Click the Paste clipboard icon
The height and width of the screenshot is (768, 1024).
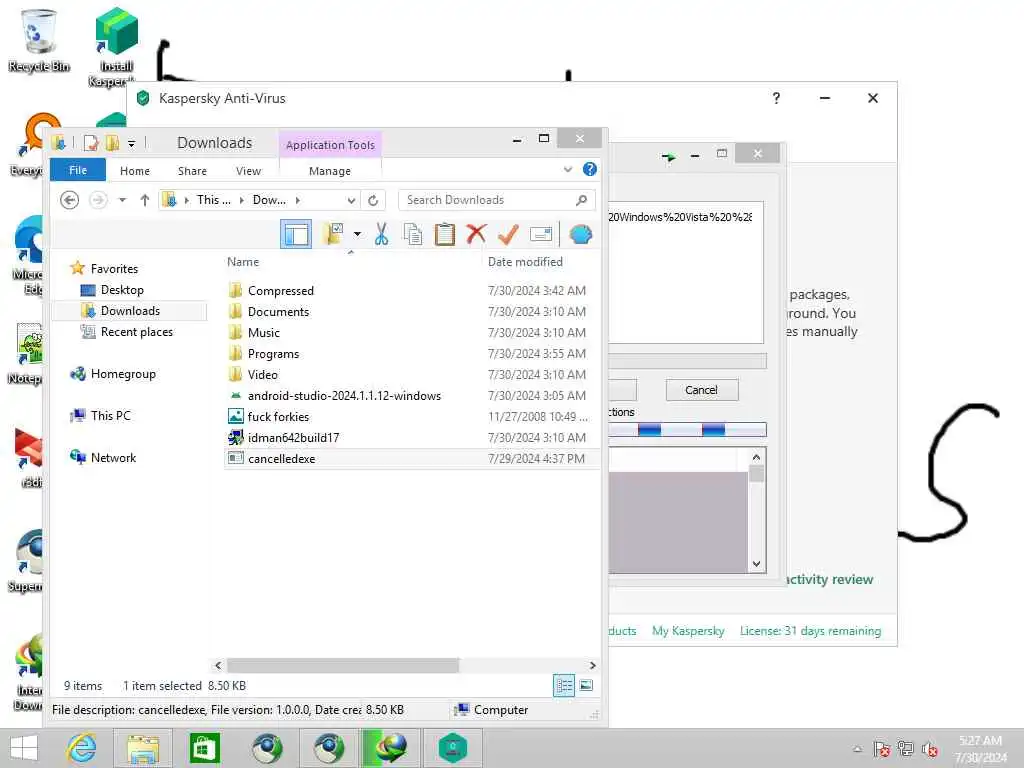(445, 234)
